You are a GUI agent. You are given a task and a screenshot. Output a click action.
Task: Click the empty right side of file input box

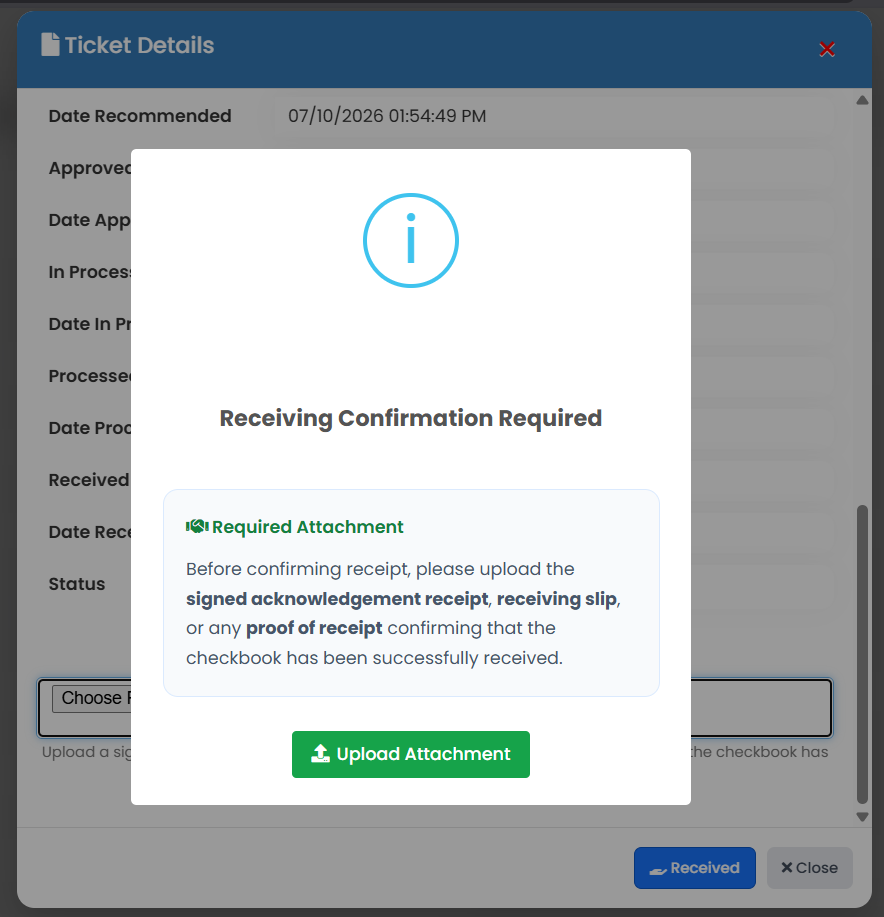point(760,708)
